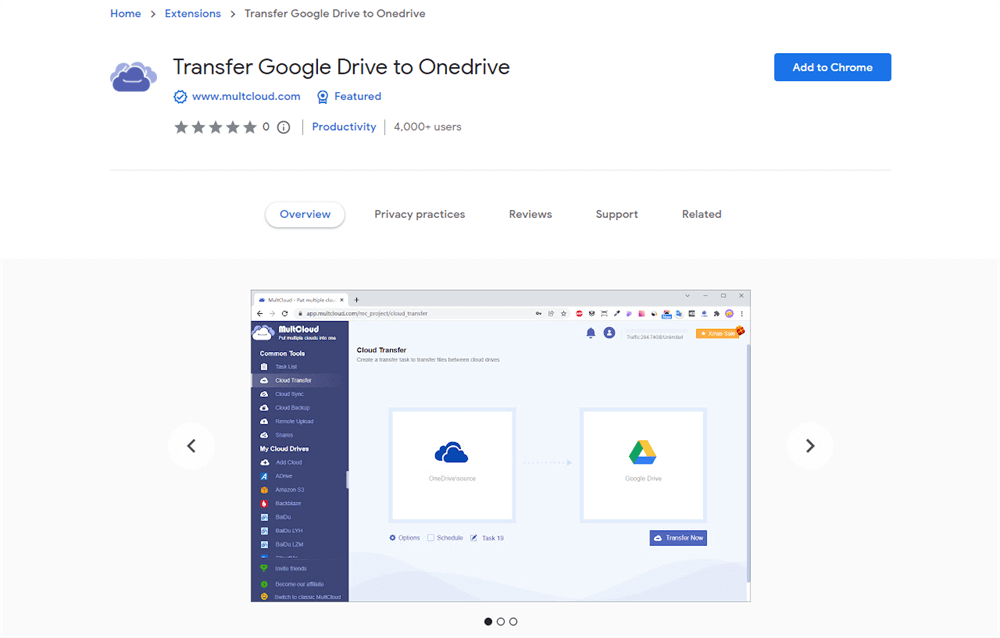Click the Featured award ribbon icon
The width and height of the screenshot is (1000, 638).
point(323,96)
